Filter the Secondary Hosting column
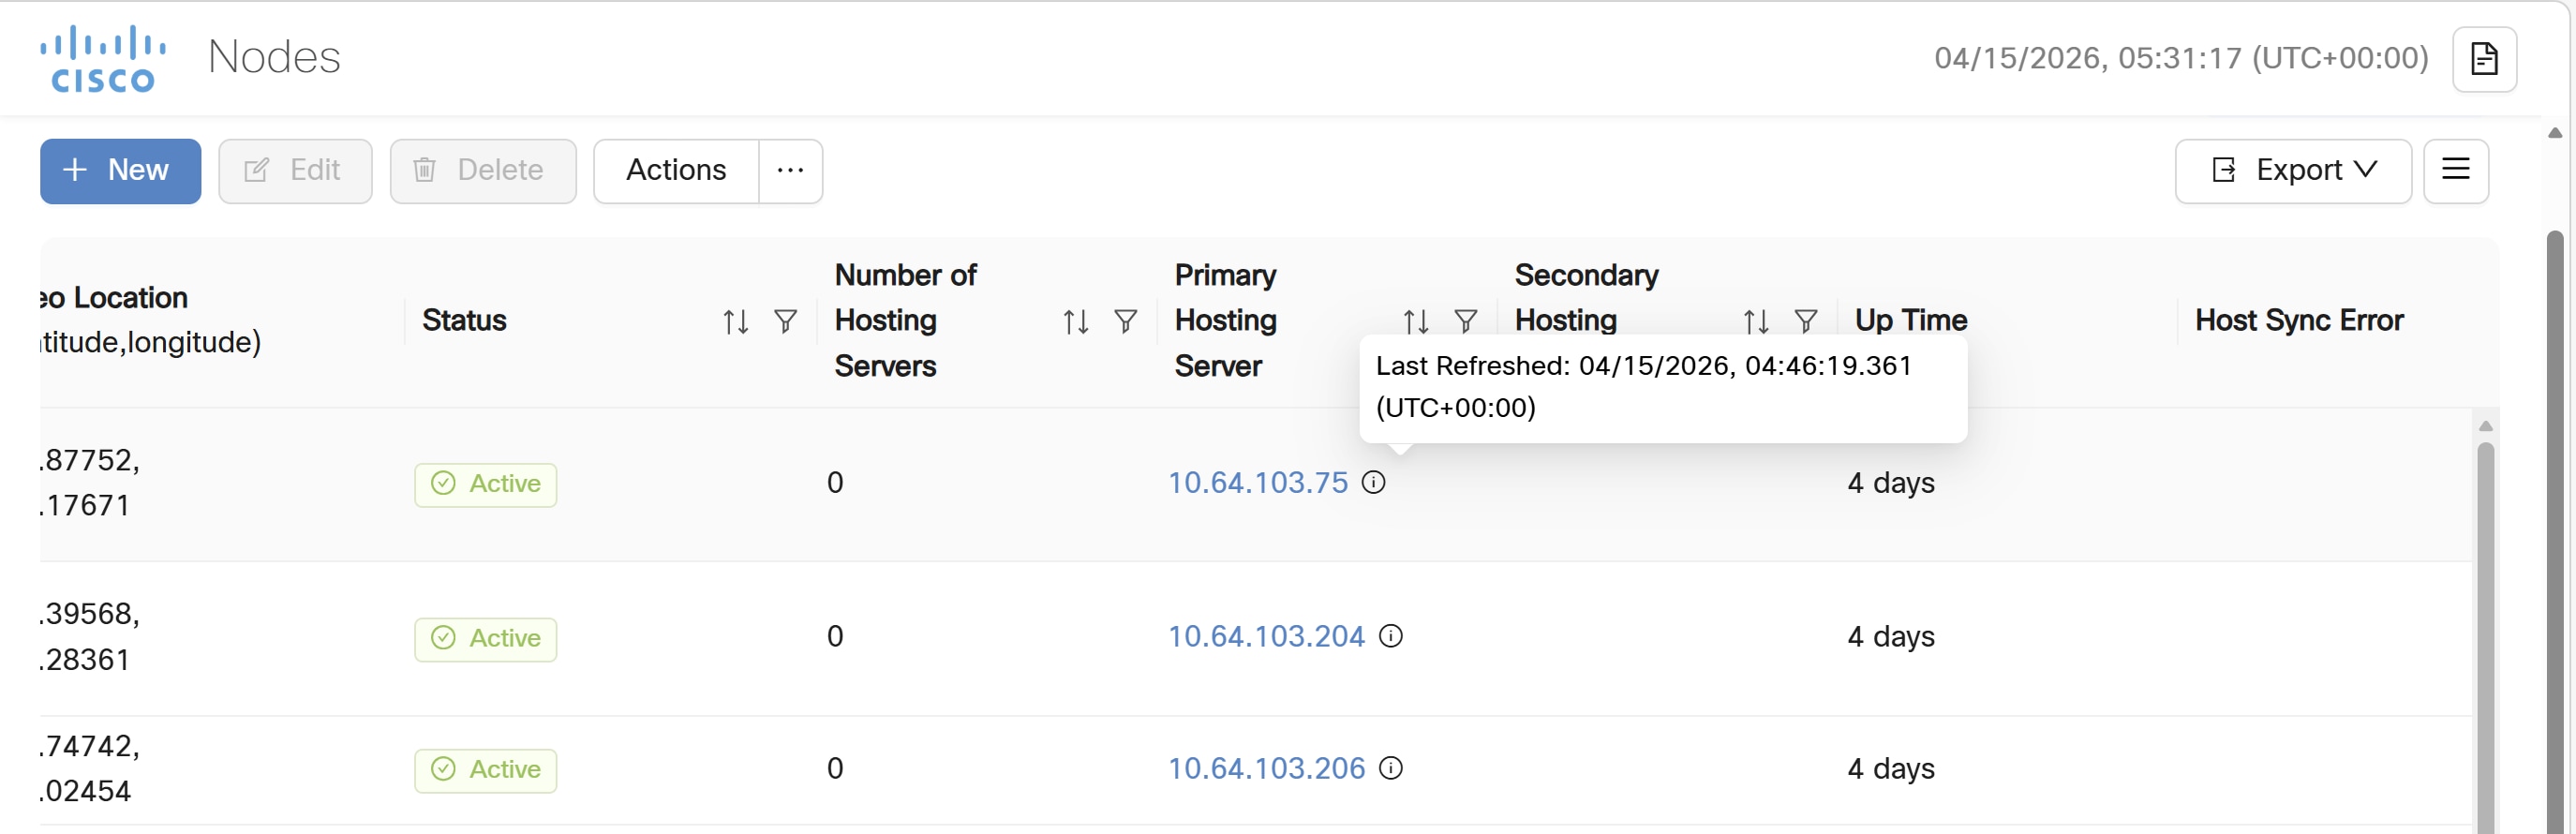2576x834 pixels. tap(1805, 322)
